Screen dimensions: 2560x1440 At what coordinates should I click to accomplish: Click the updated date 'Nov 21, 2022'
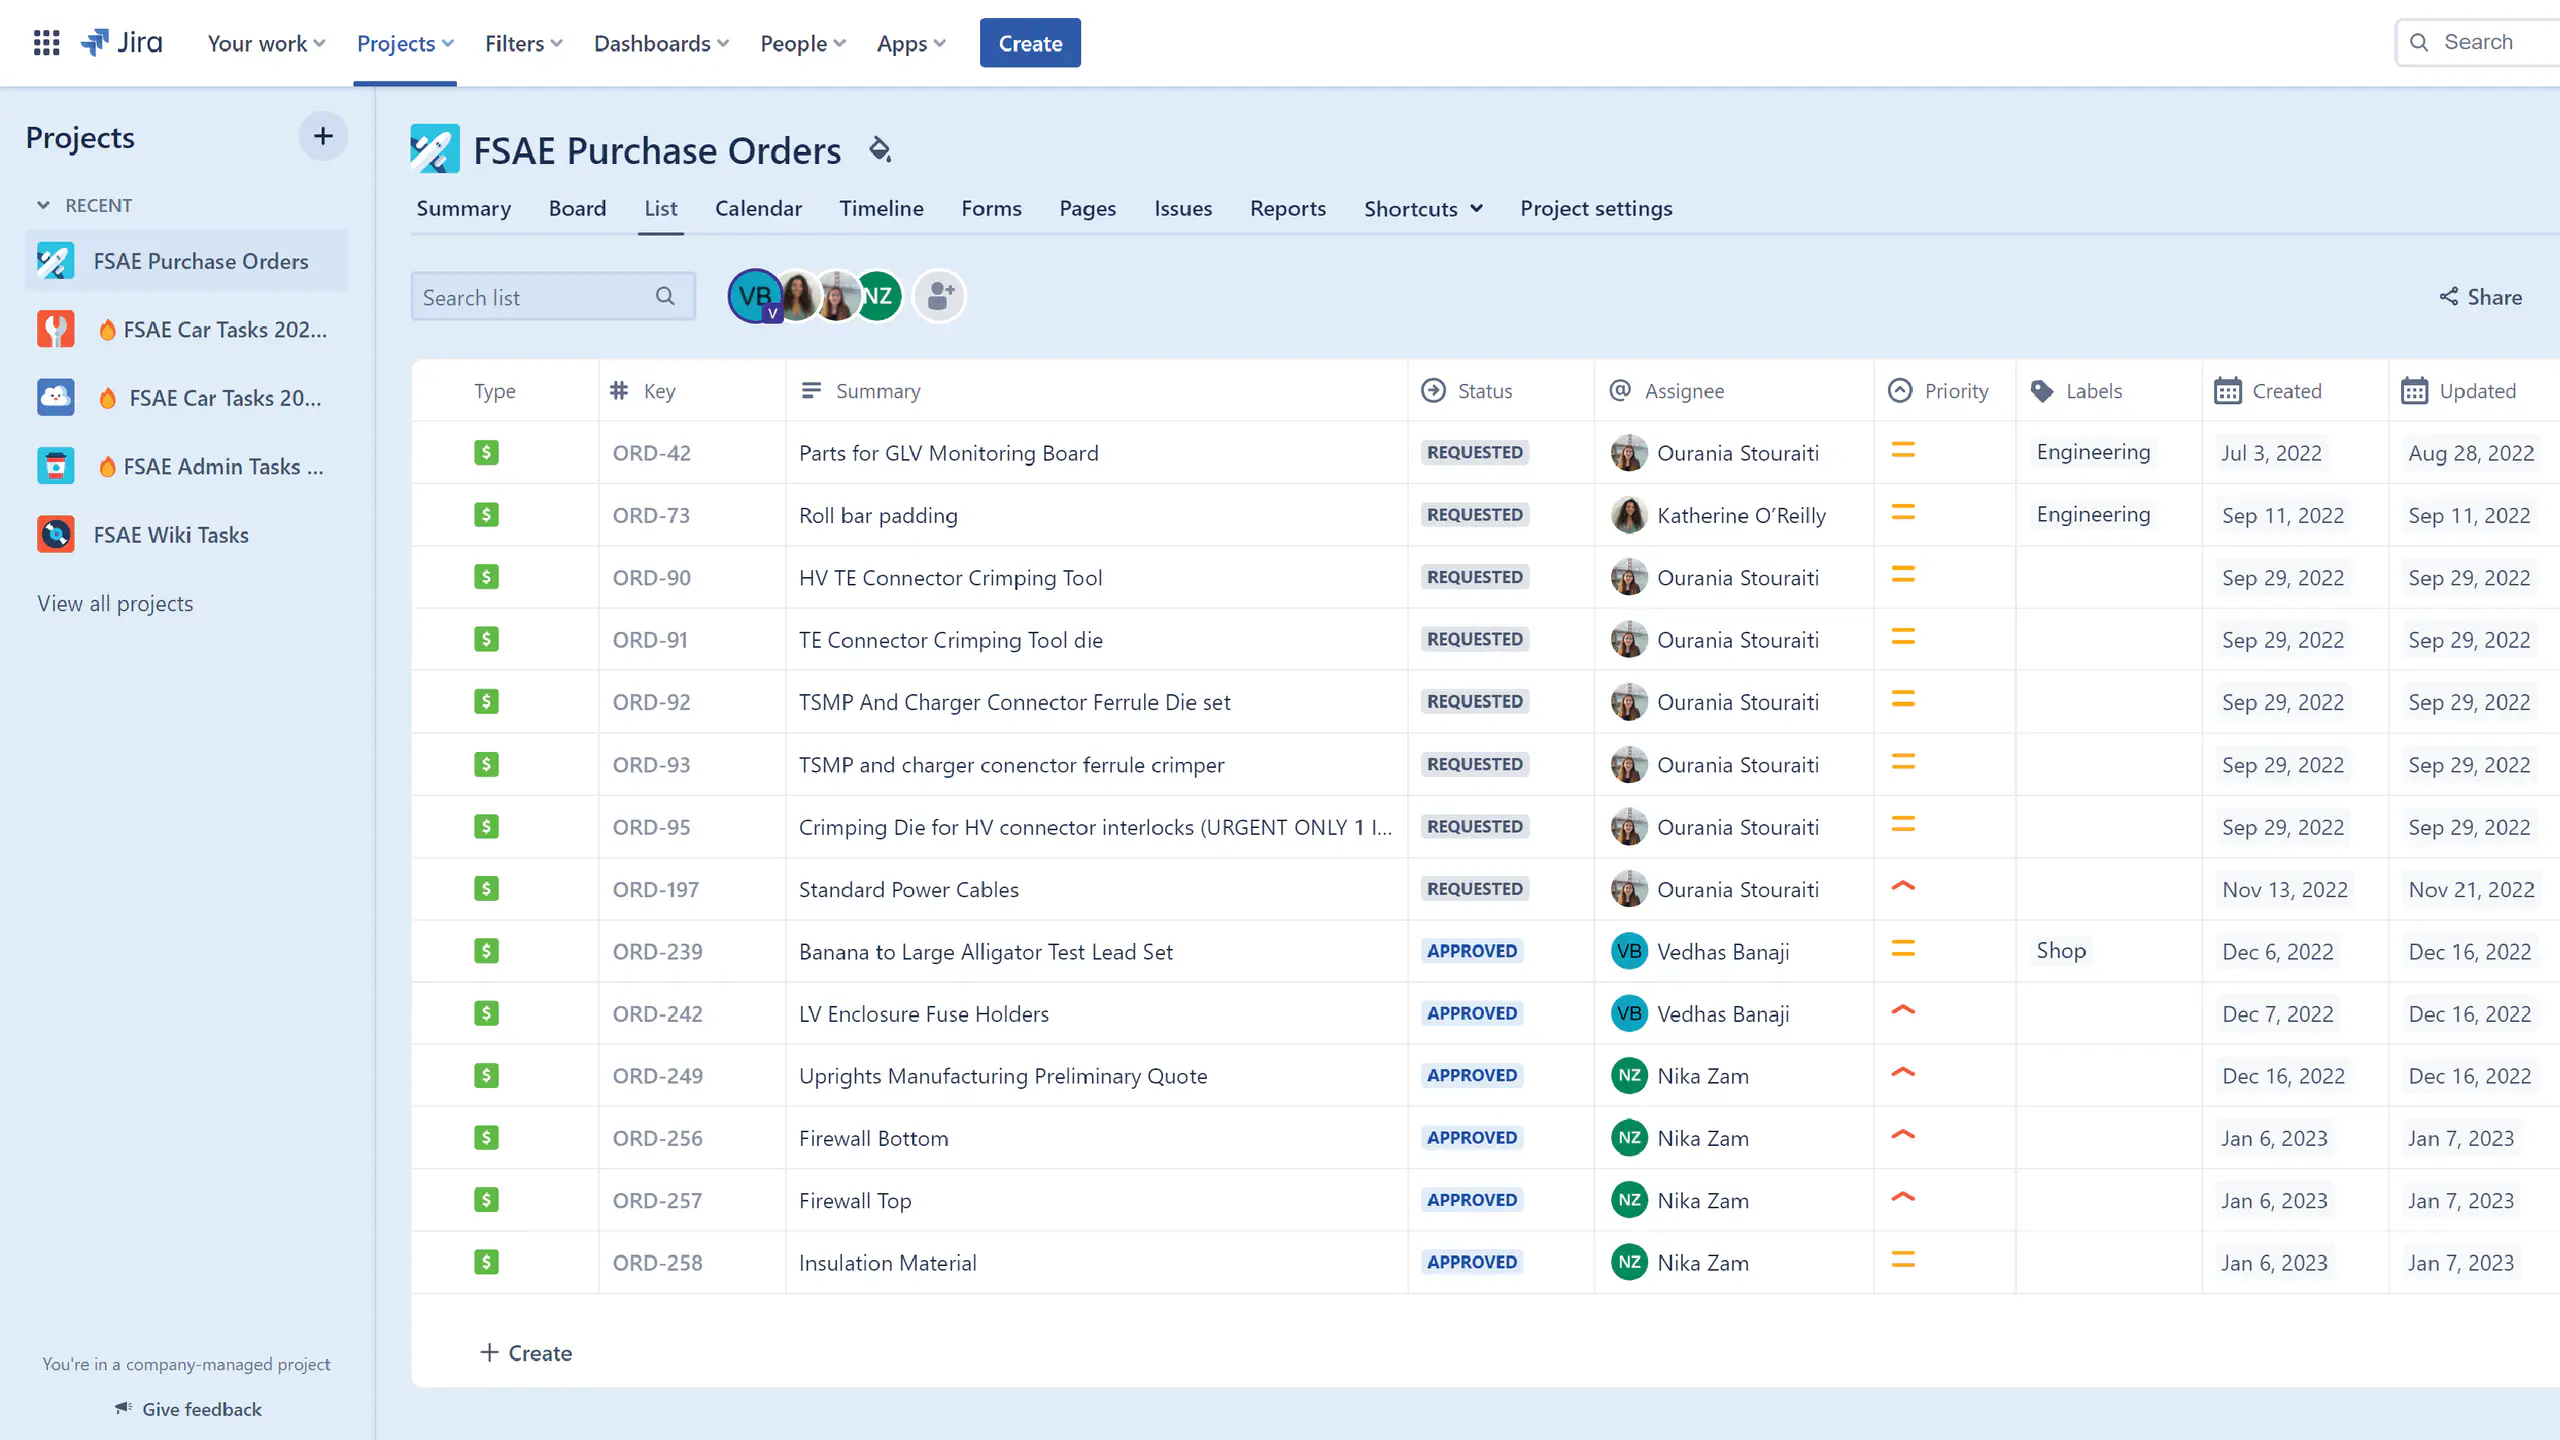pos(2471,889)
